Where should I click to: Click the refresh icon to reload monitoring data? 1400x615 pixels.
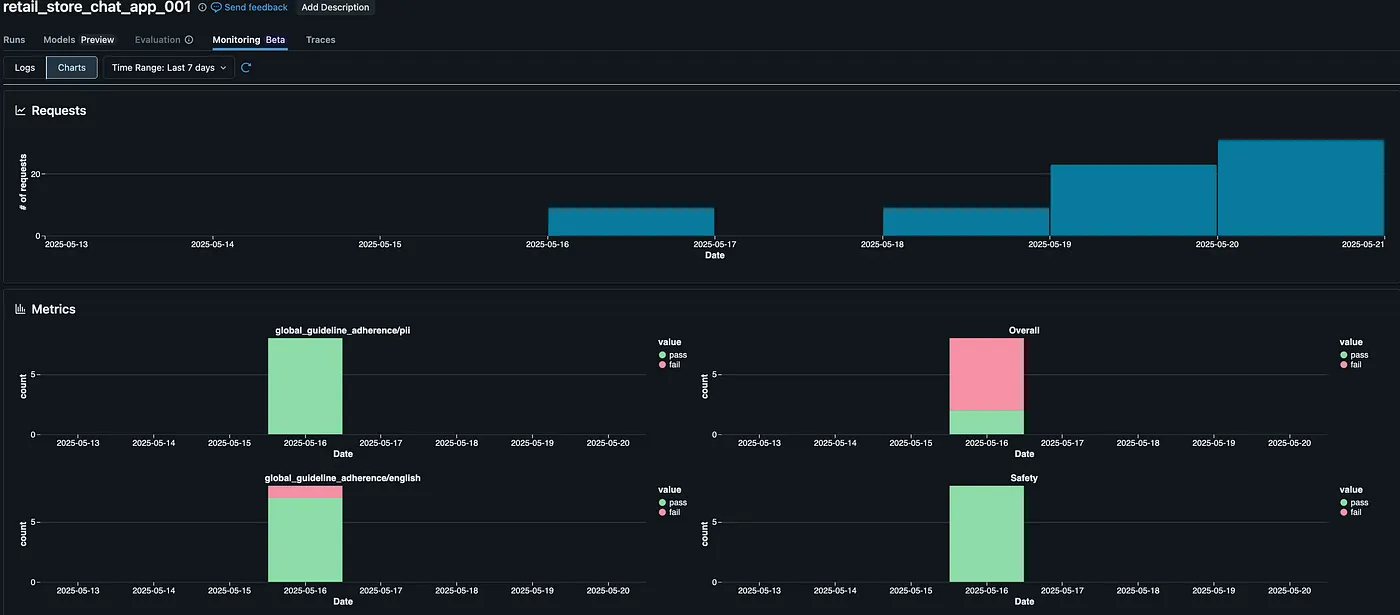pos(245,67)
